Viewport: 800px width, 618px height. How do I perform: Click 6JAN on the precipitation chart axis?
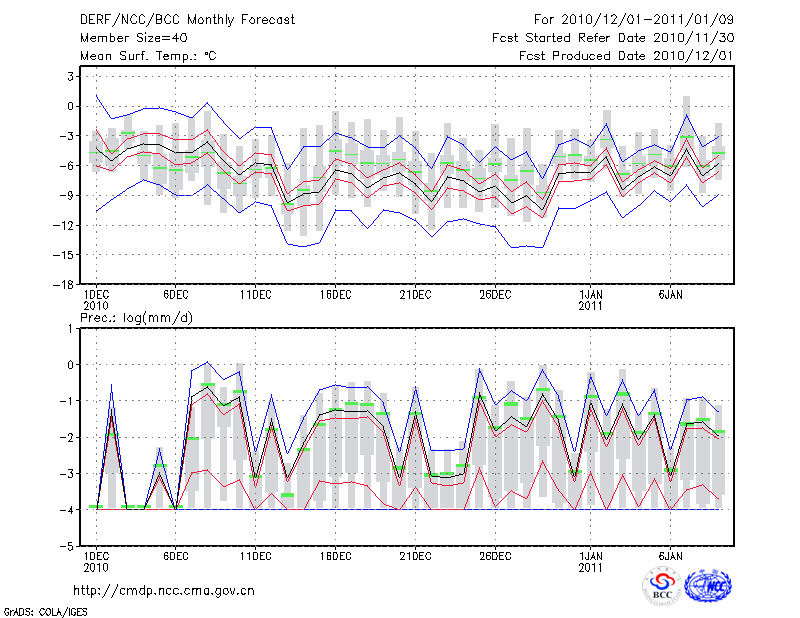tap(671, 555)
